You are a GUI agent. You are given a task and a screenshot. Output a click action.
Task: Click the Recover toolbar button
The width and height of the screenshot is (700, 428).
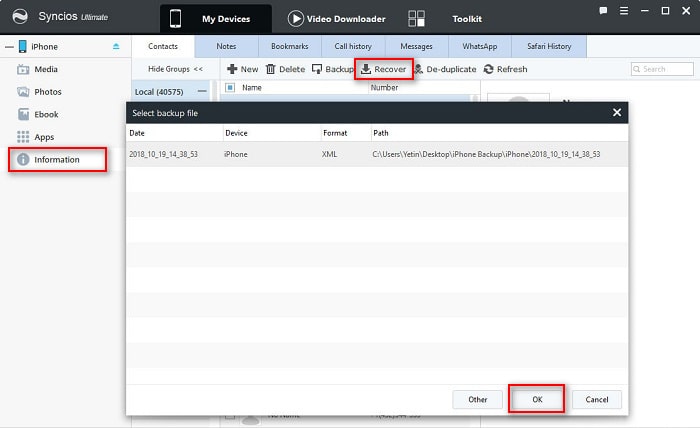tap(384, 69)
